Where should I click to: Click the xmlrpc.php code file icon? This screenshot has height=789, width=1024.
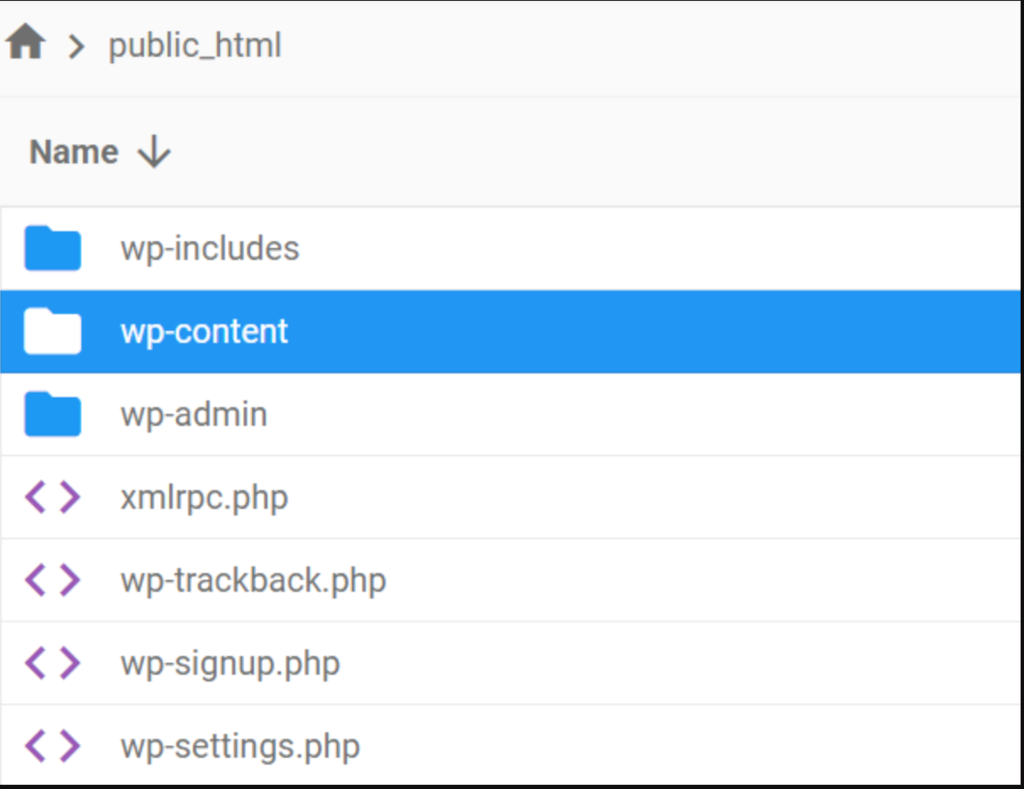click(53, 497)
